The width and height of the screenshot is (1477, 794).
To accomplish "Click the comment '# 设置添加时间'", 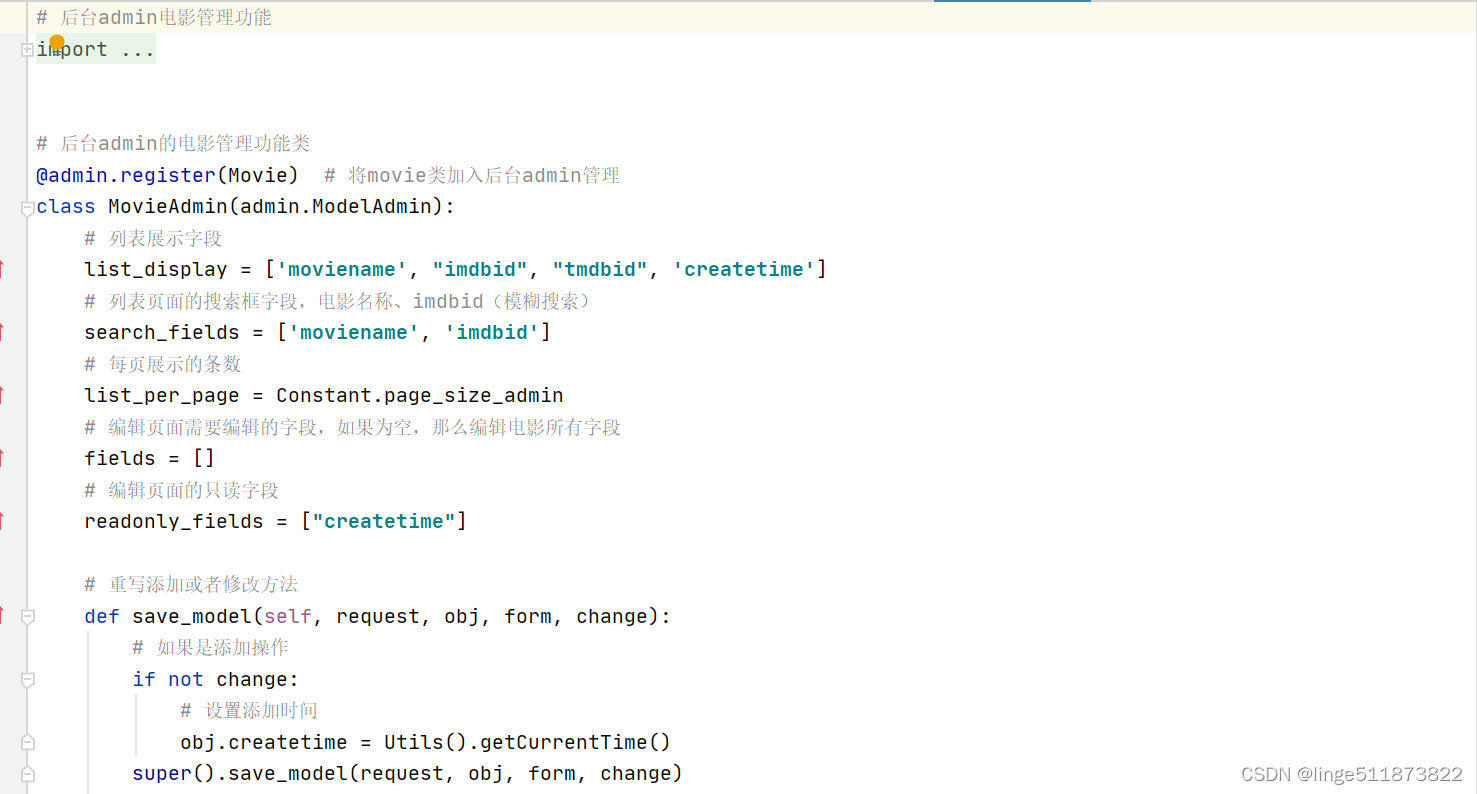I will 249,710.
